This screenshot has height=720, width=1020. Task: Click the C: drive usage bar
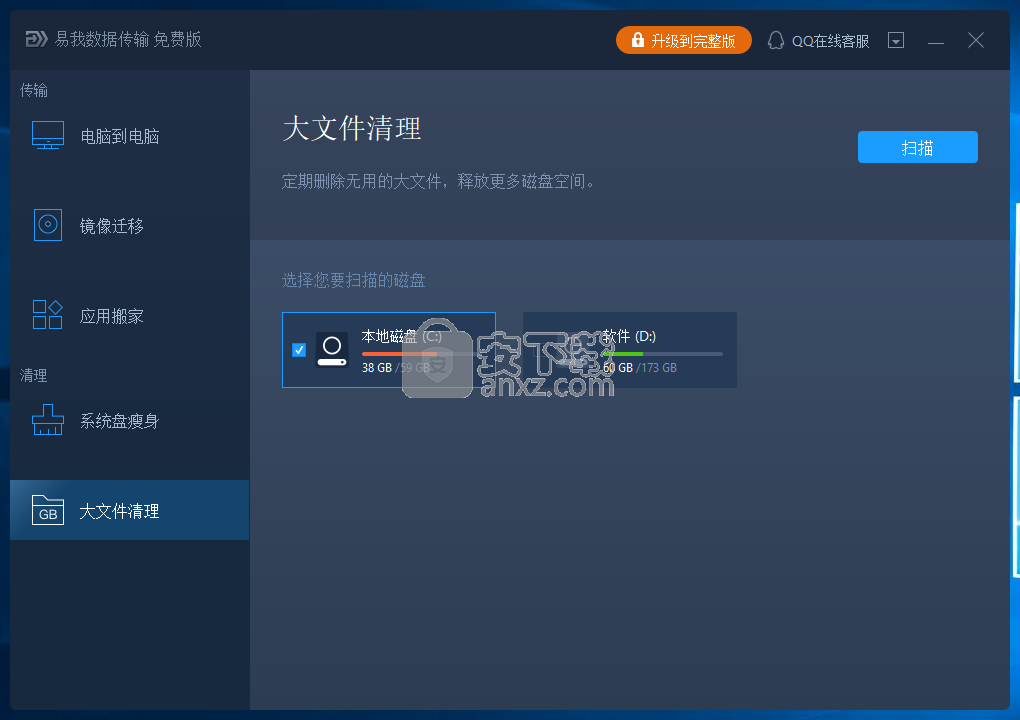[x=422, y=354]
